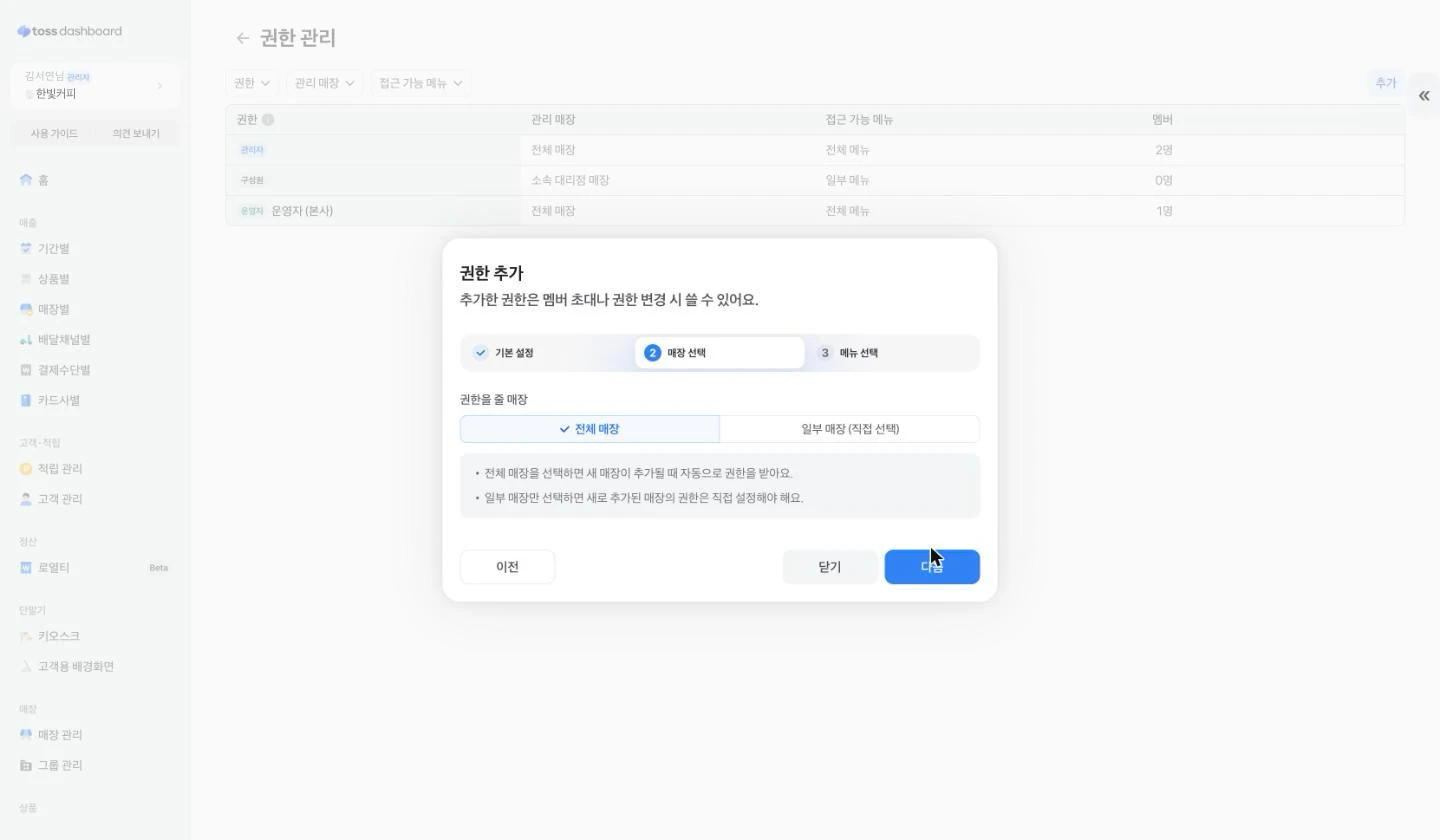
Task: Click 닫기 to close dialog
Action: [x=830, y=567]
